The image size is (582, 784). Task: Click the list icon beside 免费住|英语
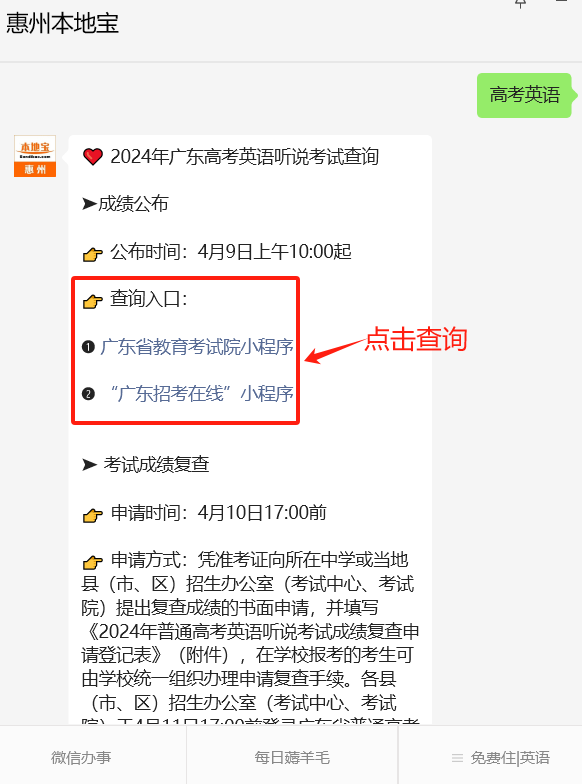coord(457,758)
